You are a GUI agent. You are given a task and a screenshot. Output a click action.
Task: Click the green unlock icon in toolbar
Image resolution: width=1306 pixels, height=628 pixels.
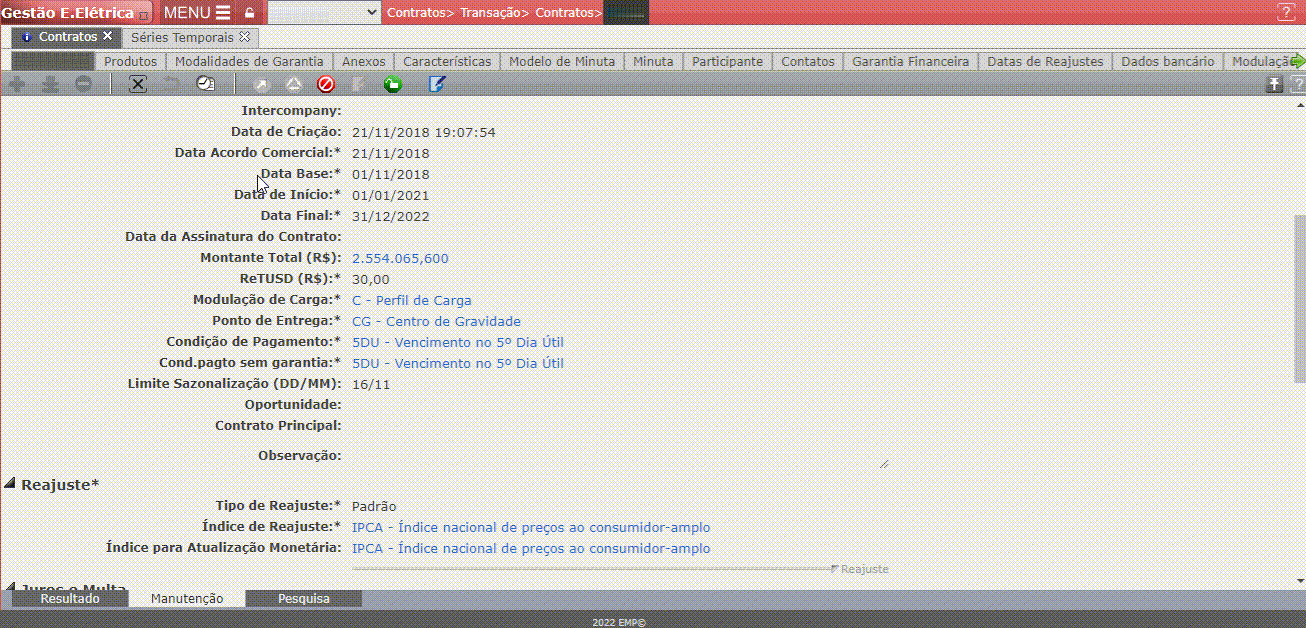(392, 85)
